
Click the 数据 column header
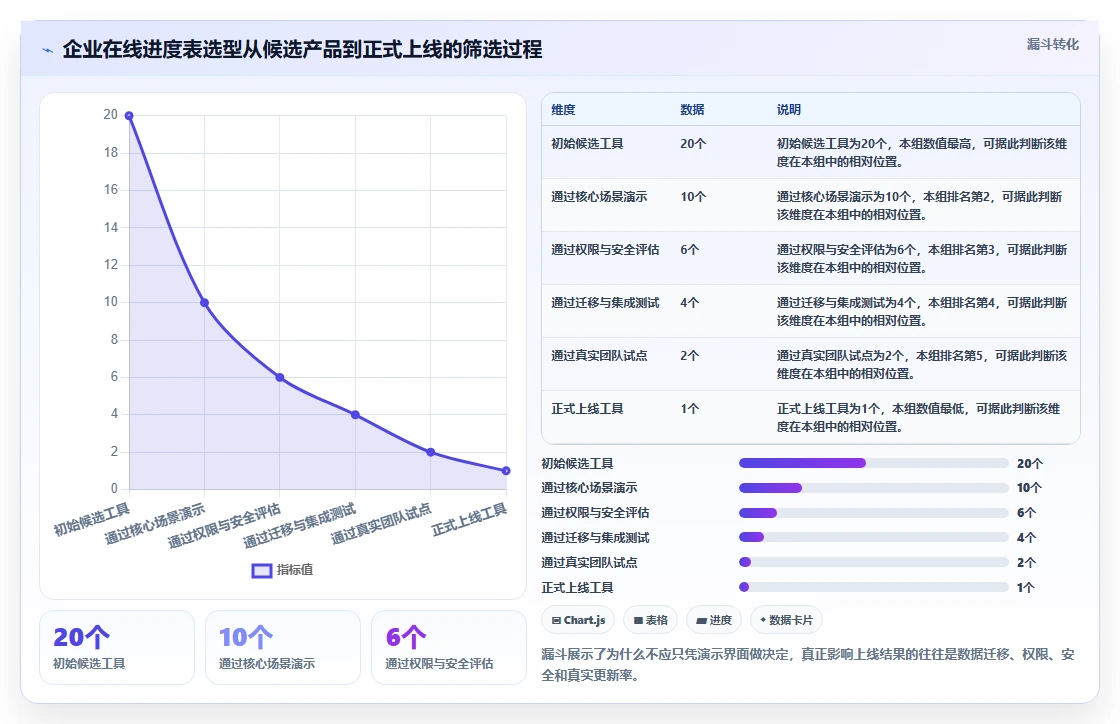692,110
